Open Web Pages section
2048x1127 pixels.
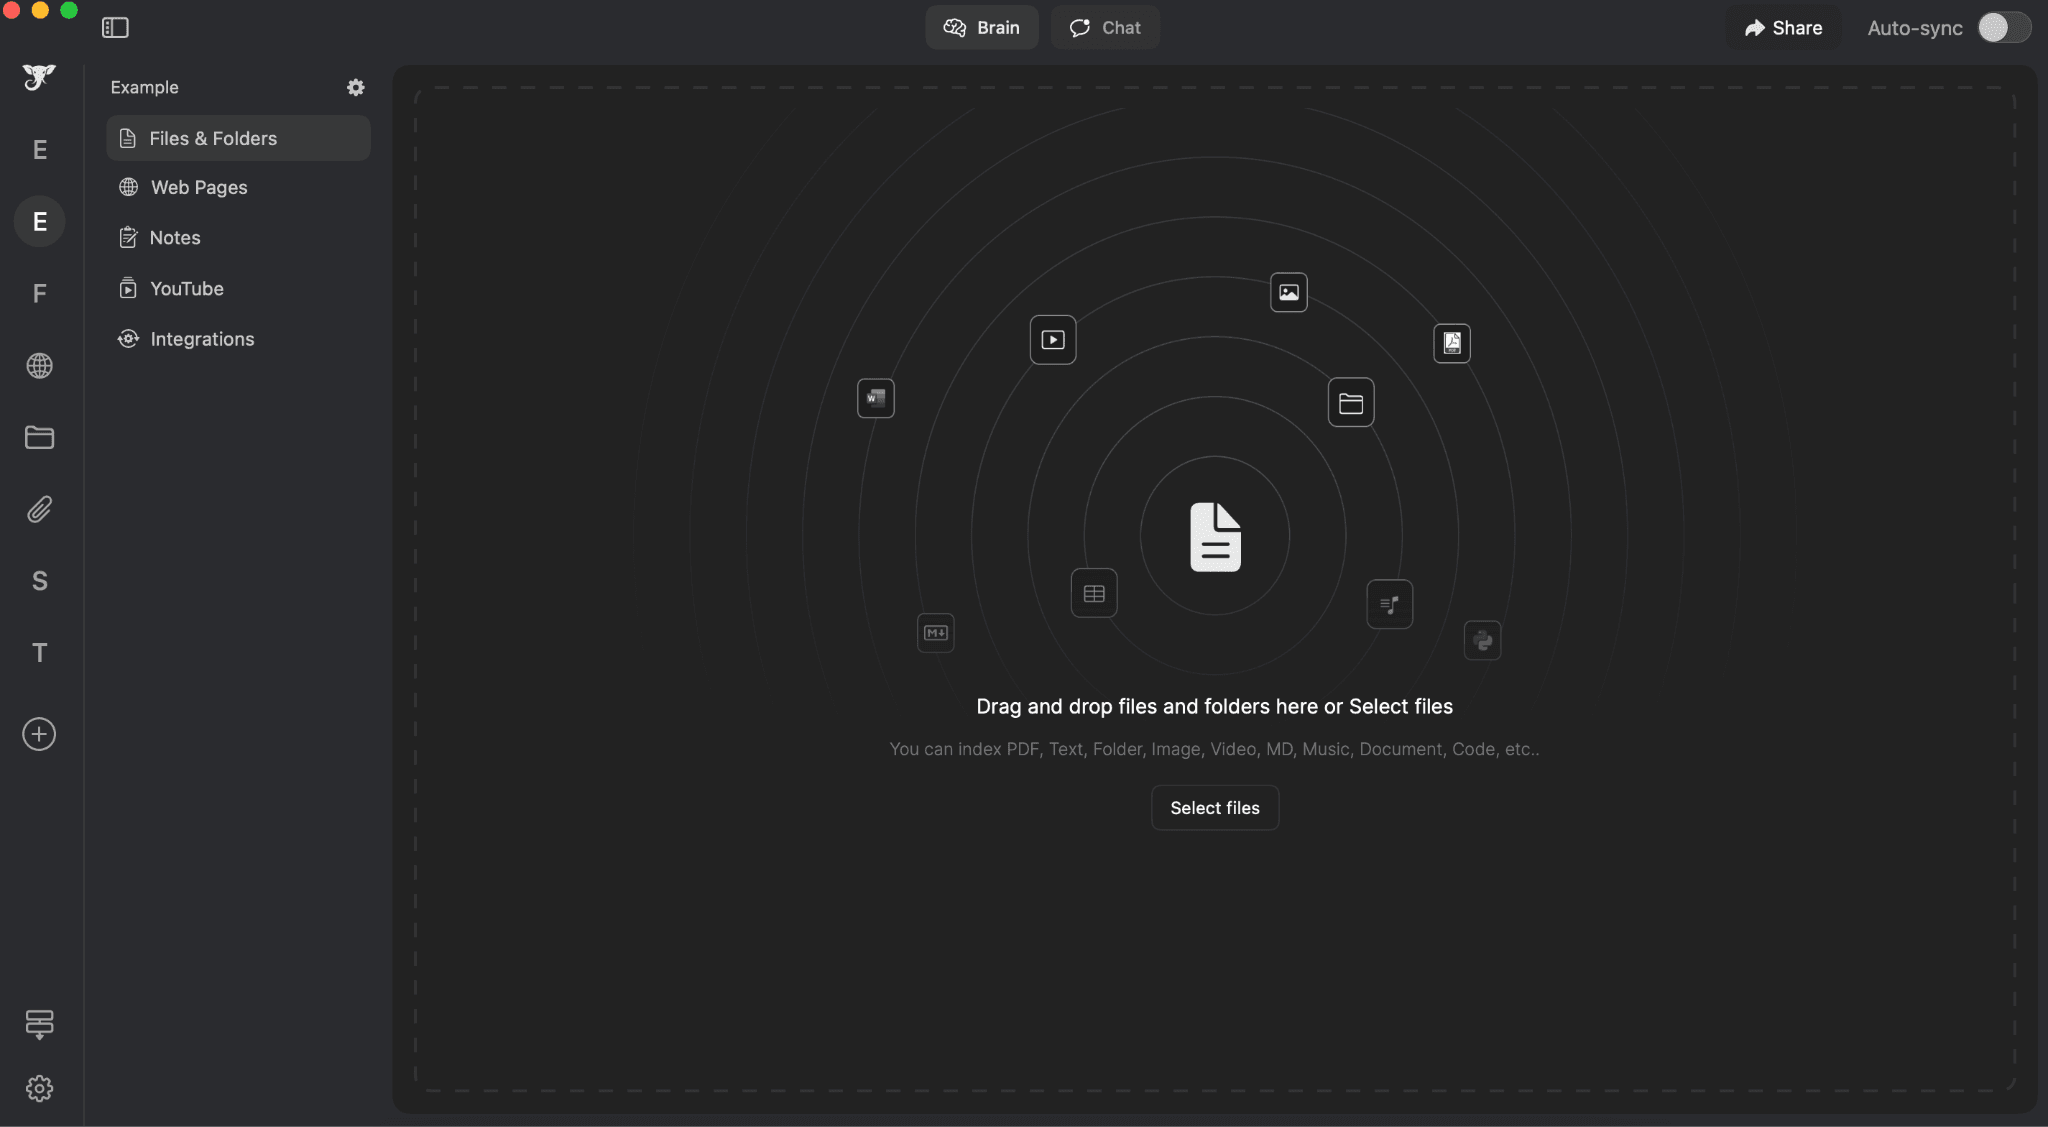click(199, 187)
